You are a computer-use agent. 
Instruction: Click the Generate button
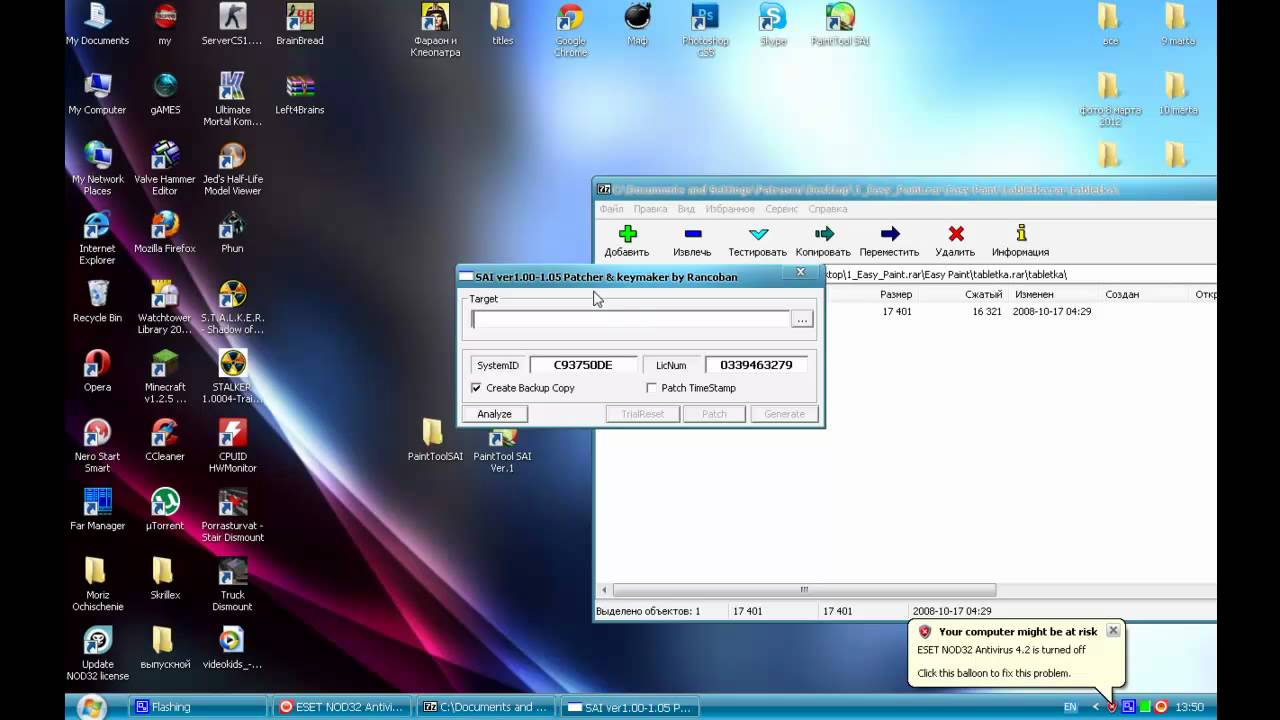(x=784, y=414)
